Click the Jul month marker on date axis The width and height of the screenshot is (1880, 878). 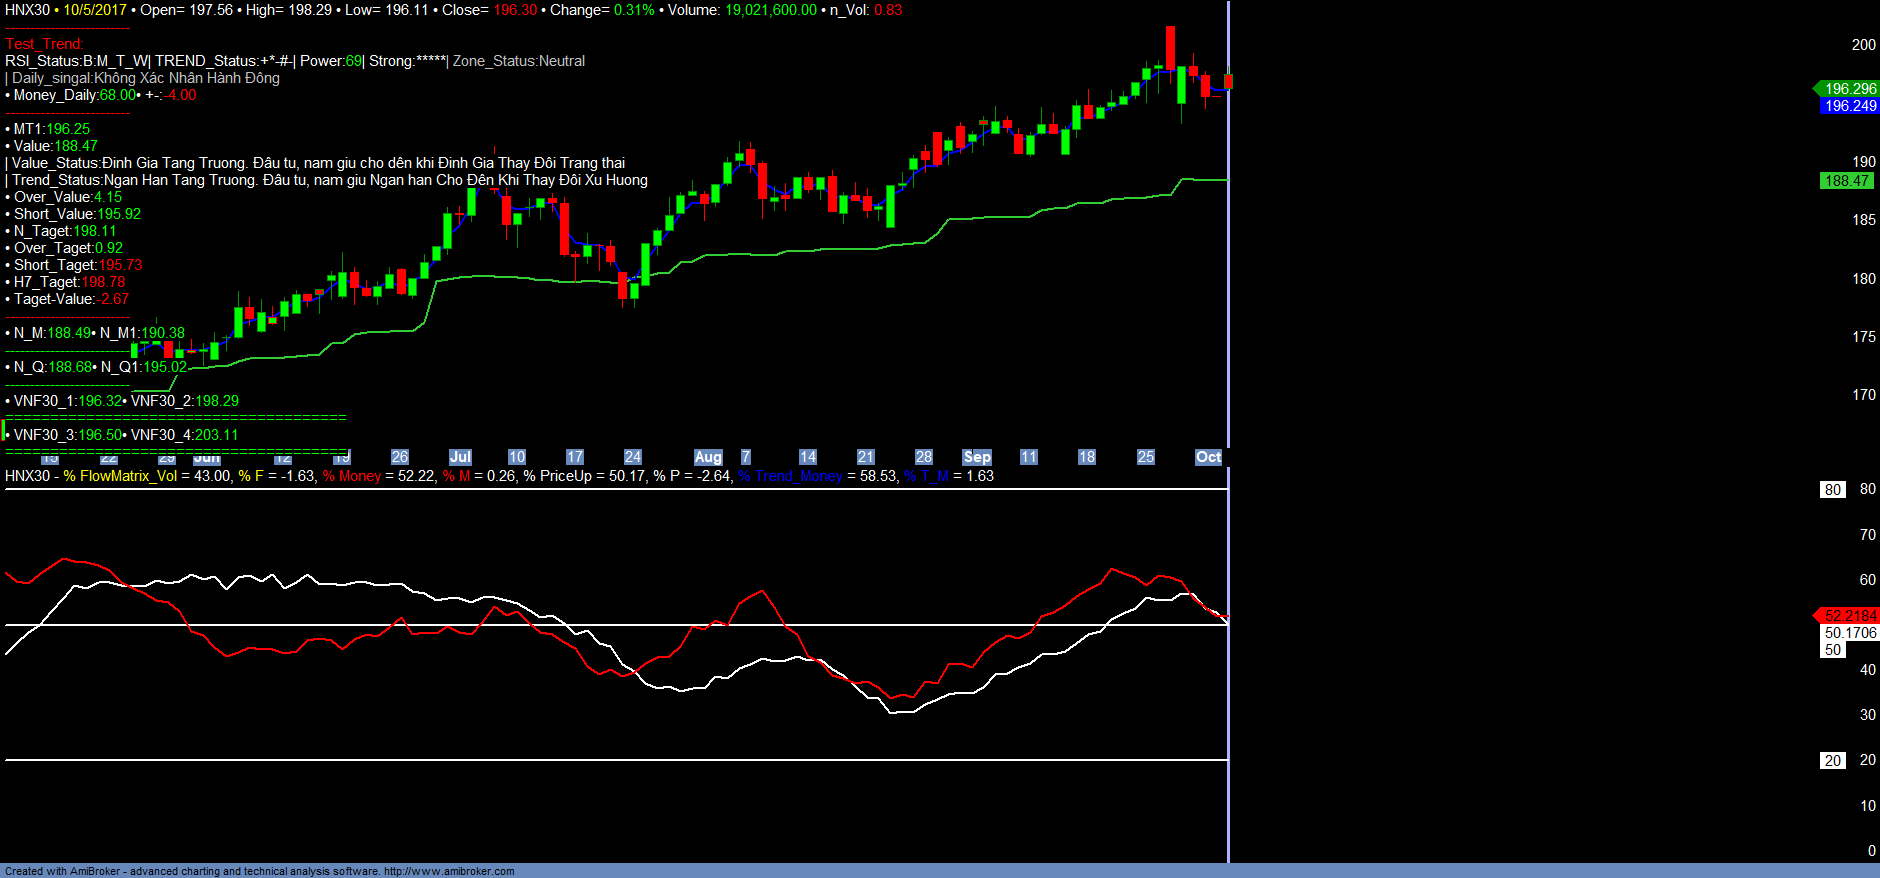460,457
